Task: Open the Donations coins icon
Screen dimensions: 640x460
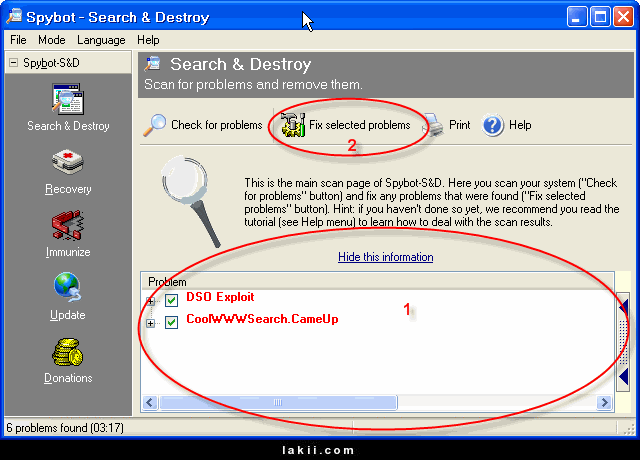Action: pos(68,352)
